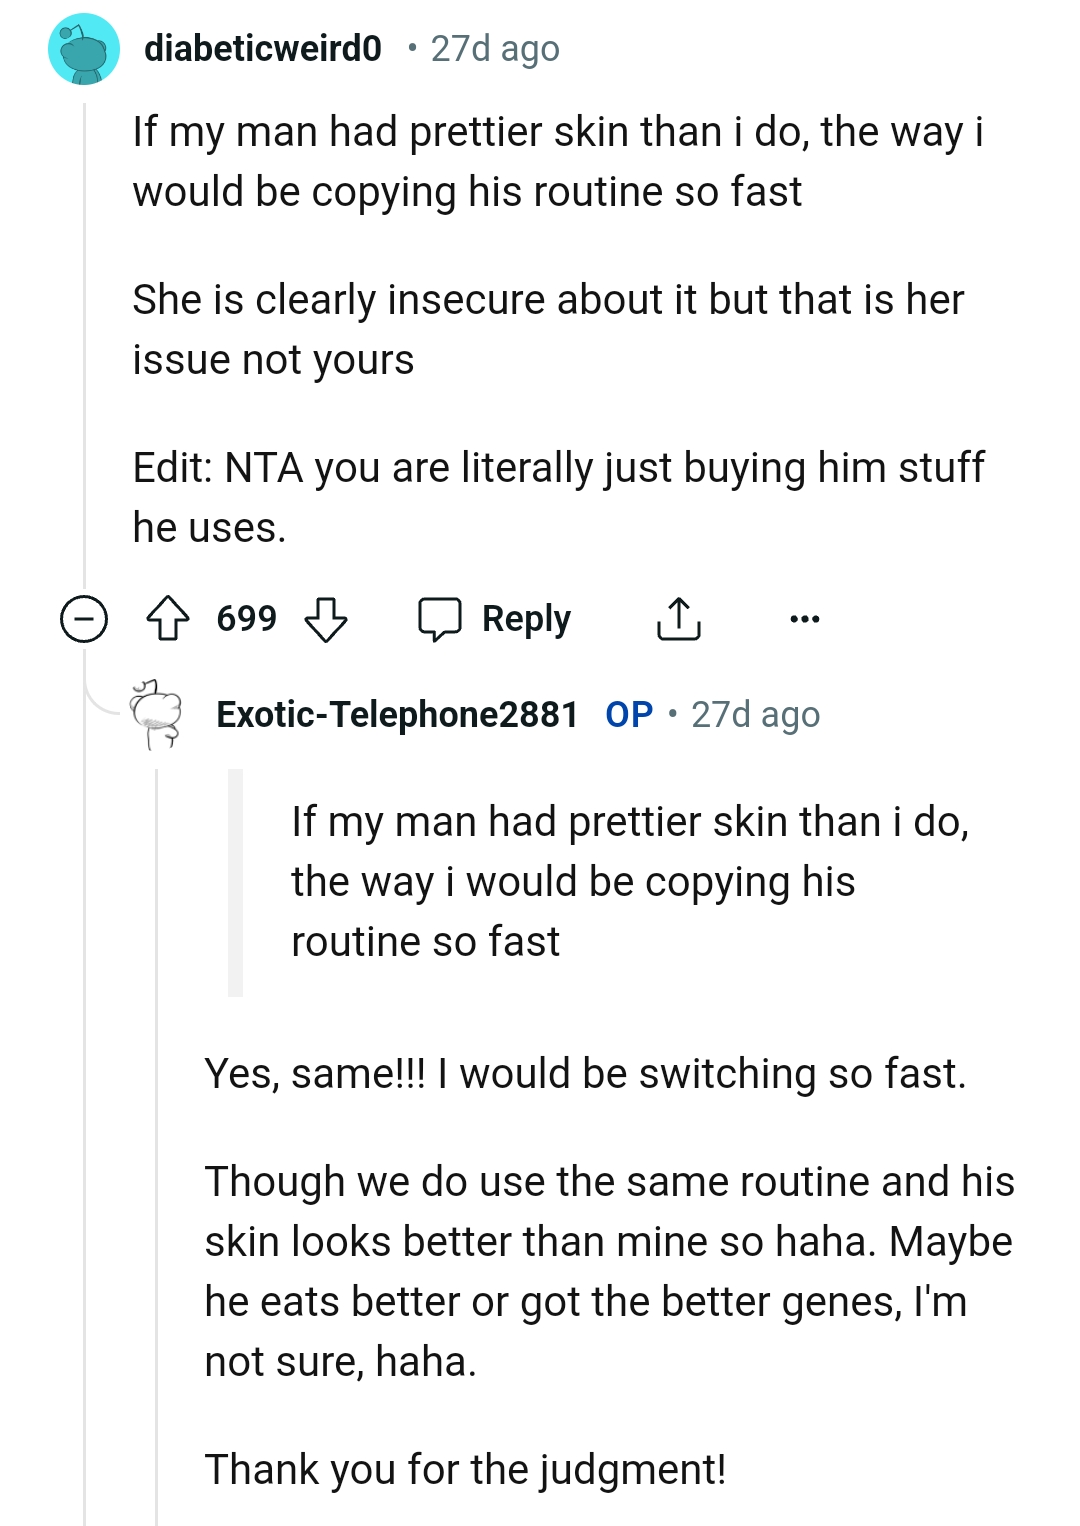Open the share options for the comment
The image size is (1080, 1526).
click(x=679, y=618)
